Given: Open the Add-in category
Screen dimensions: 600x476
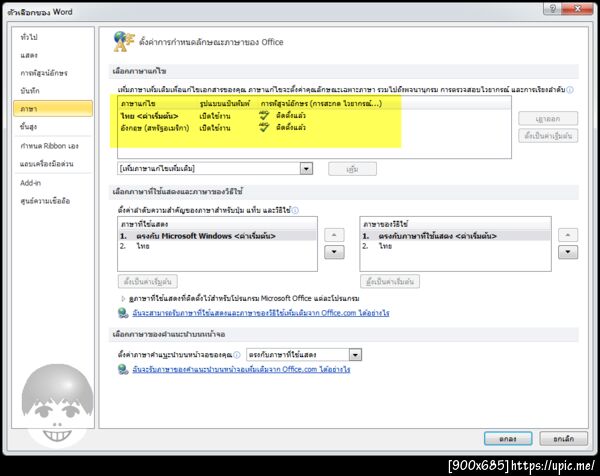Looking at the screenshot, I should click(x=31, y=183).
